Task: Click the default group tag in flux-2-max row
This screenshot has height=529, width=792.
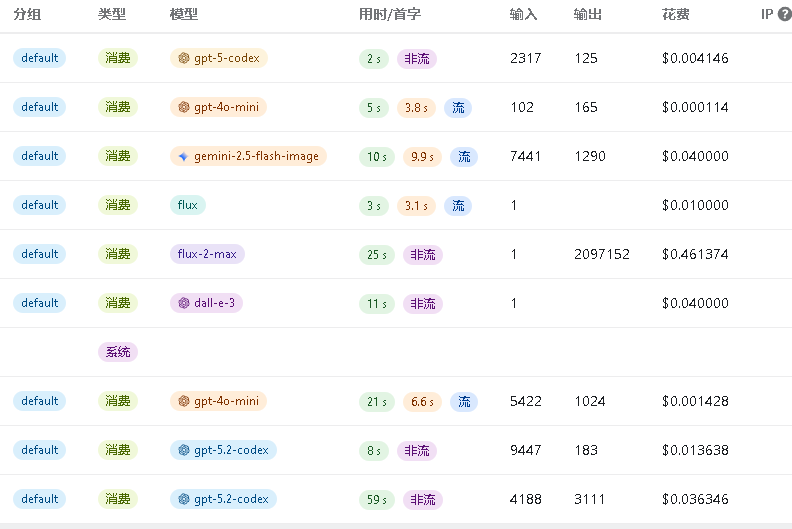Action: [39, 254]
